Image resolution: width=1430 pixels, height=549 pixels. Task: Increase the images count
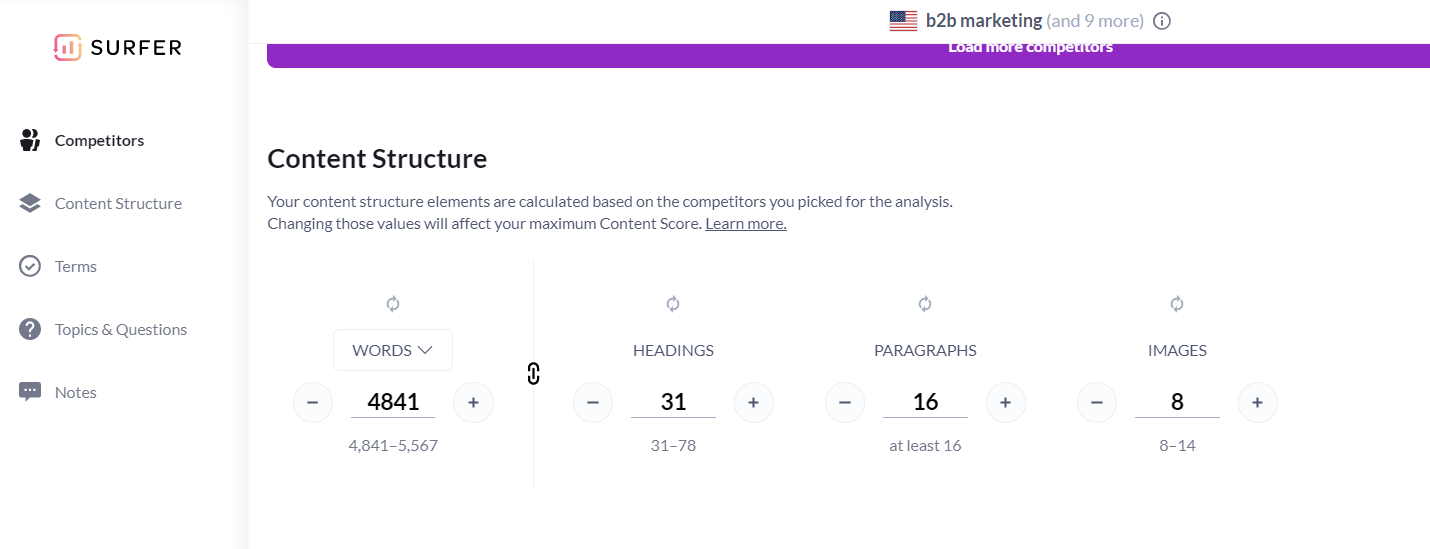click(1258, 403)
